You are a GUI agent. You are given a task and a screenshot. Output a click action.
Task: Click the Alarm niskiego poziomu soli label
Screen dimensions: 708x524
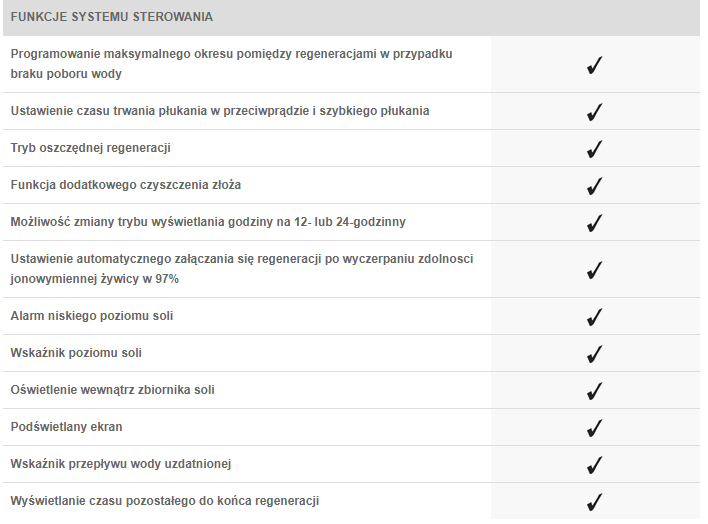click(x=93, y=316)
